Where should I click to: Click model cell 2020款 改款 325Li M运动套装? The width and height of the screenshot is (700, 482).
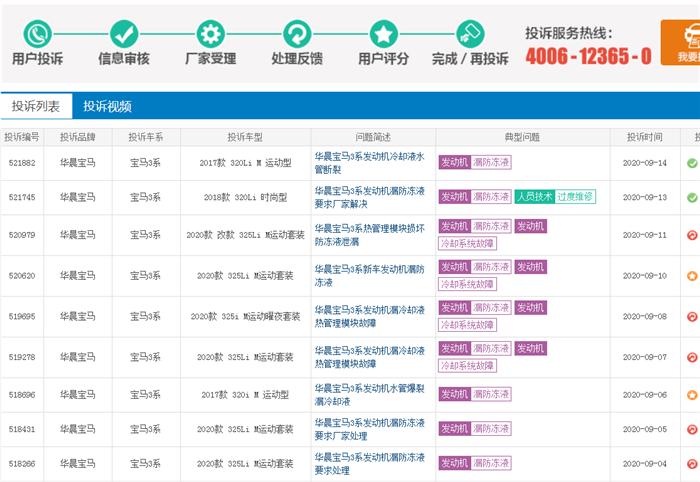click(245, 235)
